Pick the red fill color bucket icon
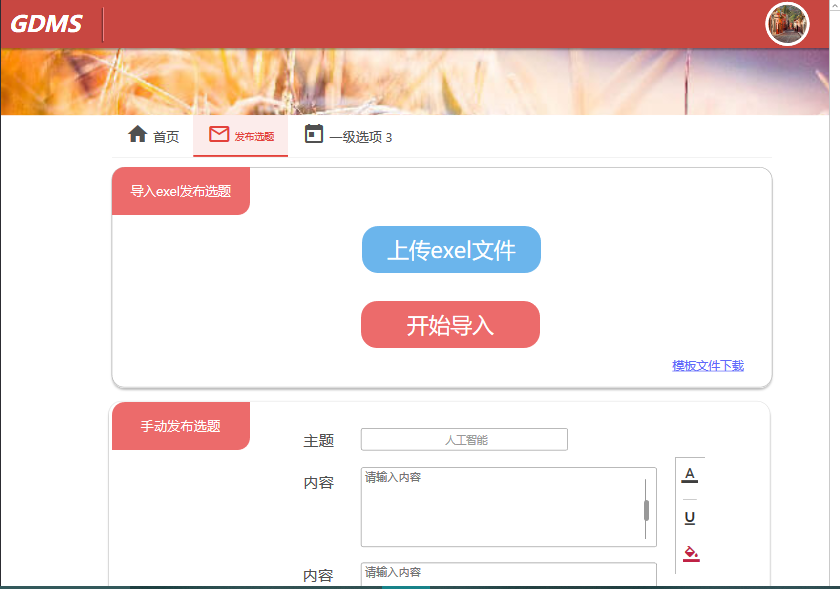This screenshot has width=840, height=589. [691, 553]
